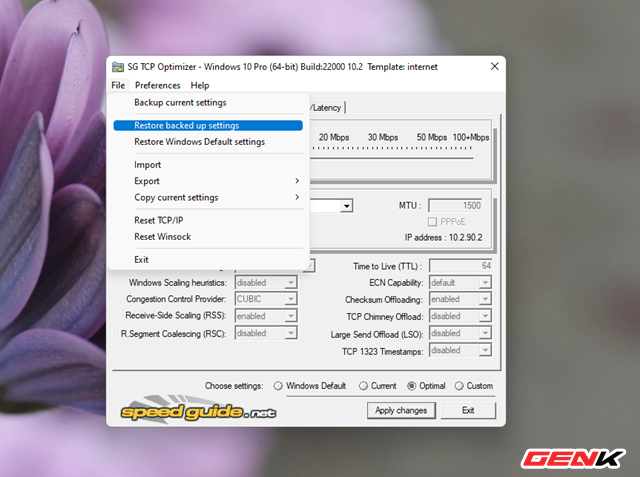Click the Exit button at bottom
The width and height of the screenshot is (640, 477).
tap(468, 410)
